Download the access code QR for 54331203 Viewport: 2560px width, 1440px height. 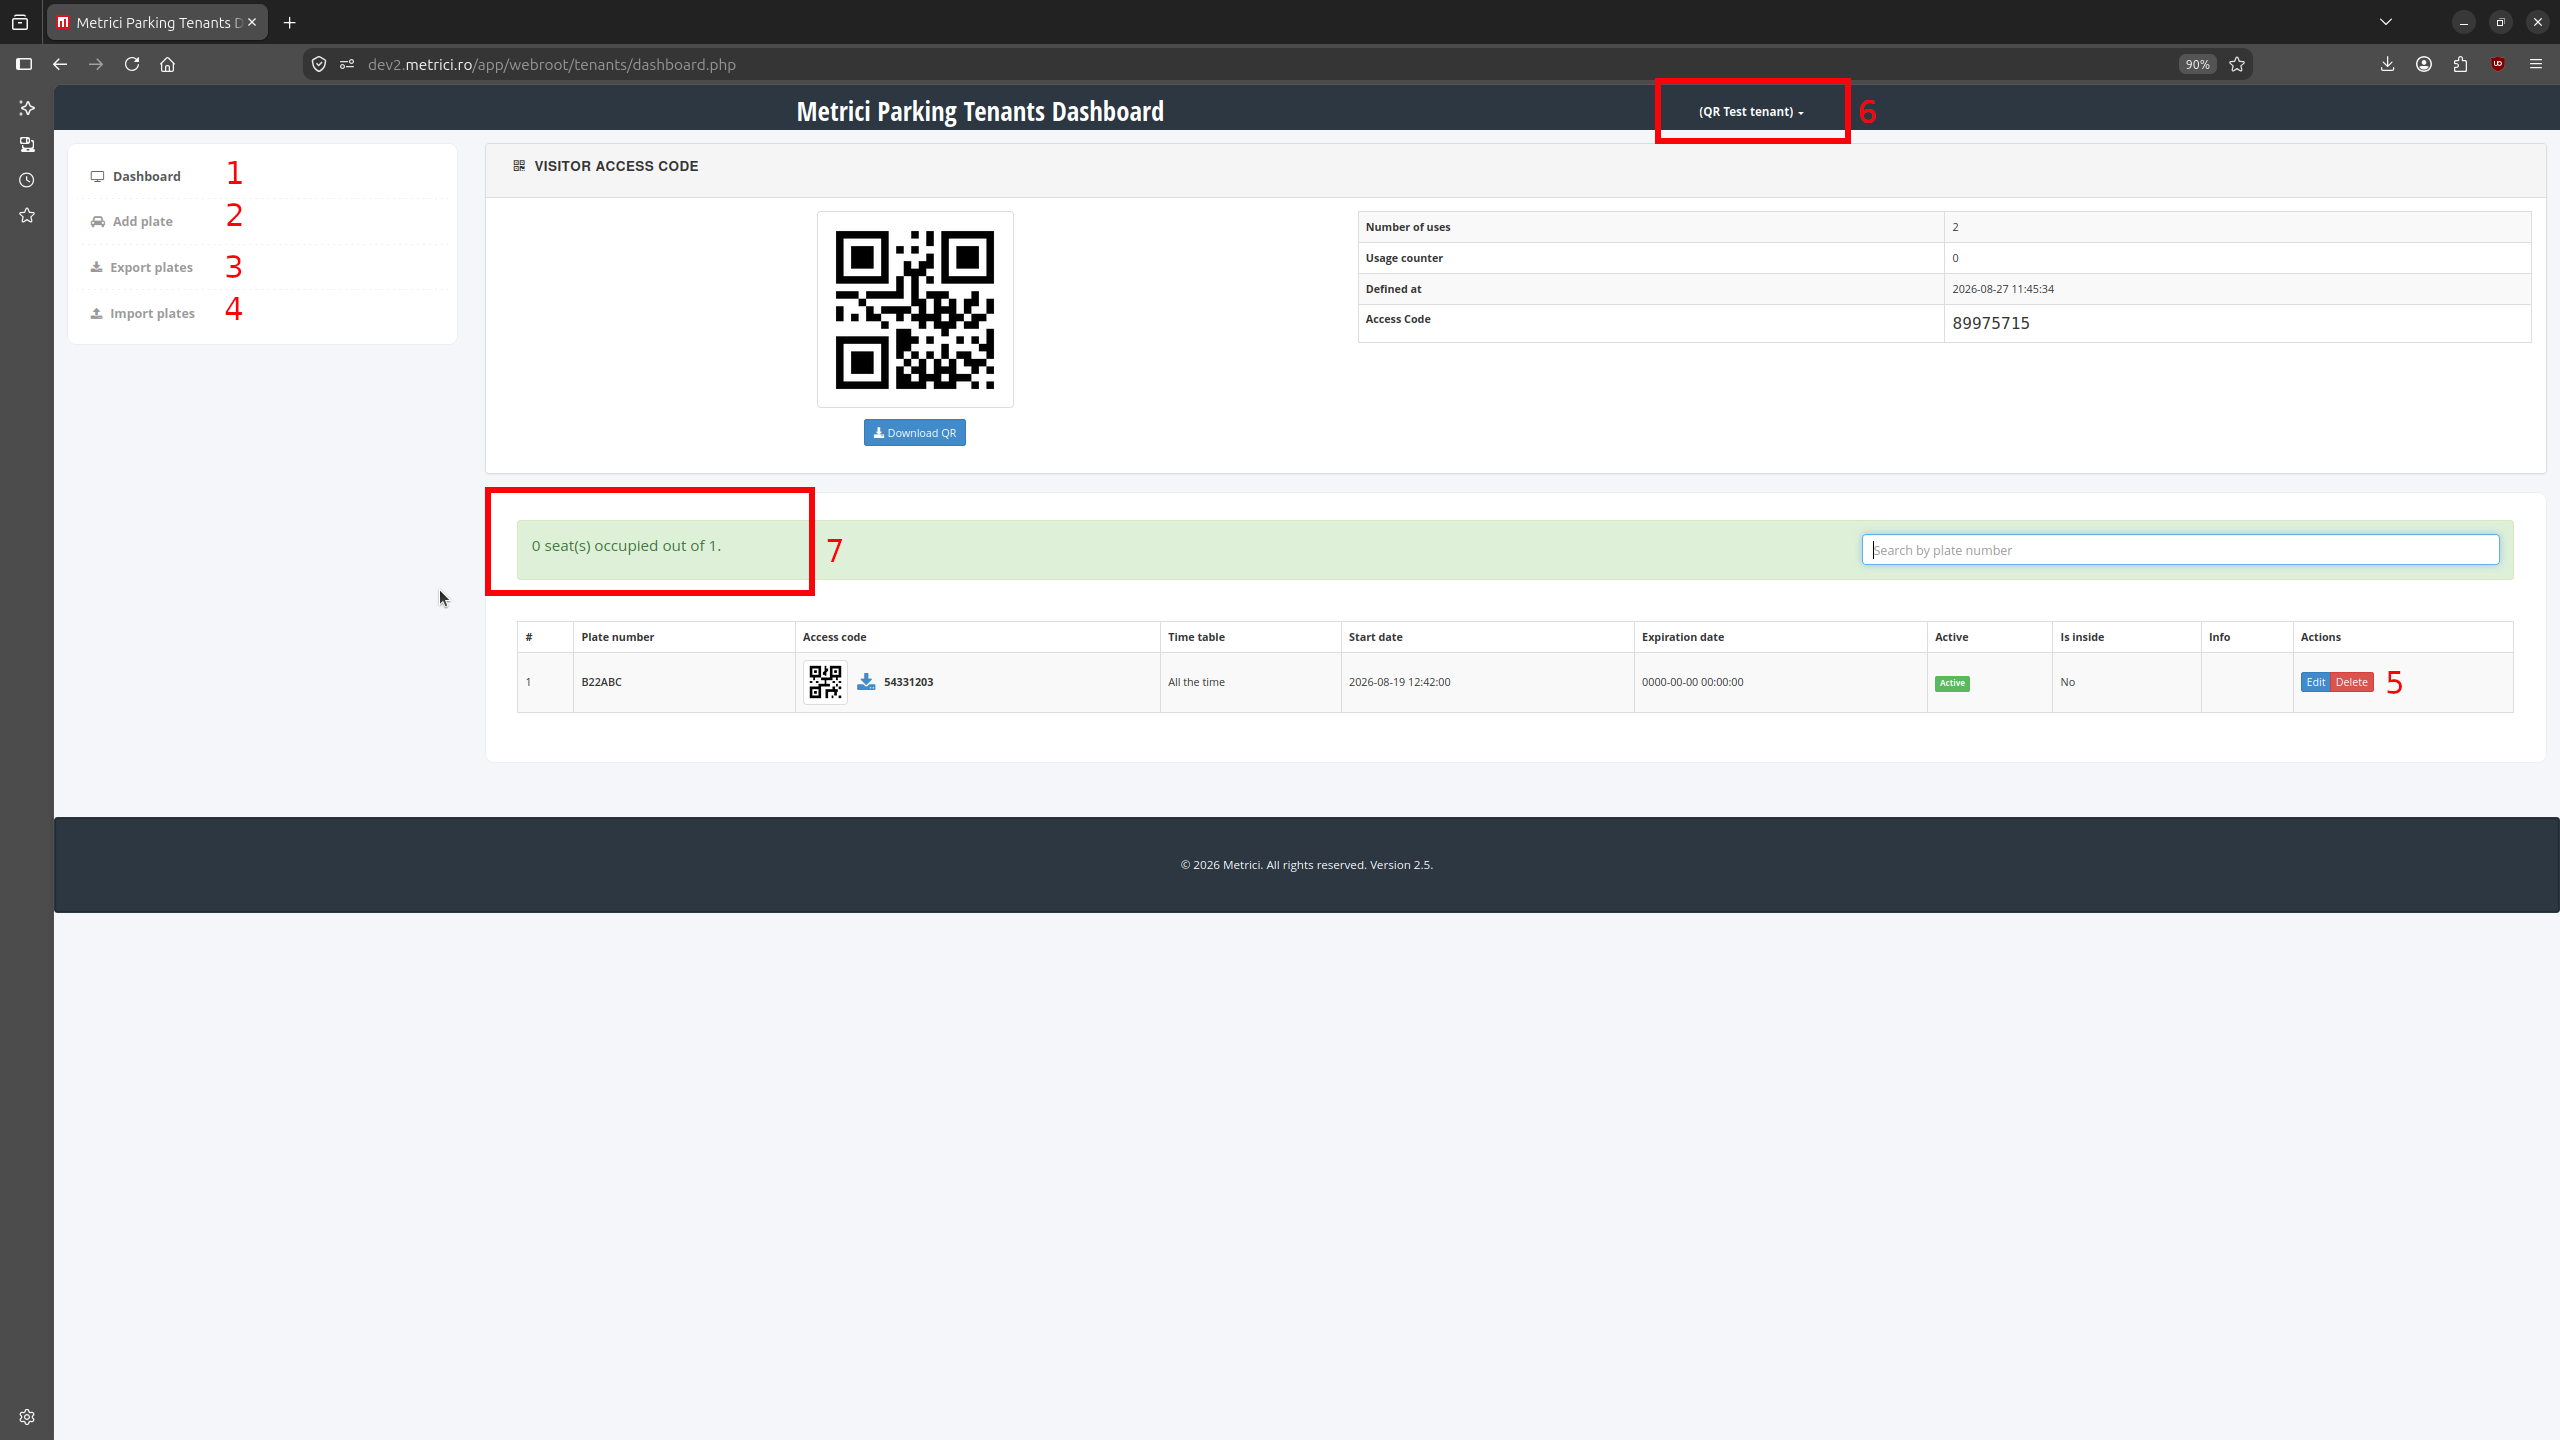(866, 682)
